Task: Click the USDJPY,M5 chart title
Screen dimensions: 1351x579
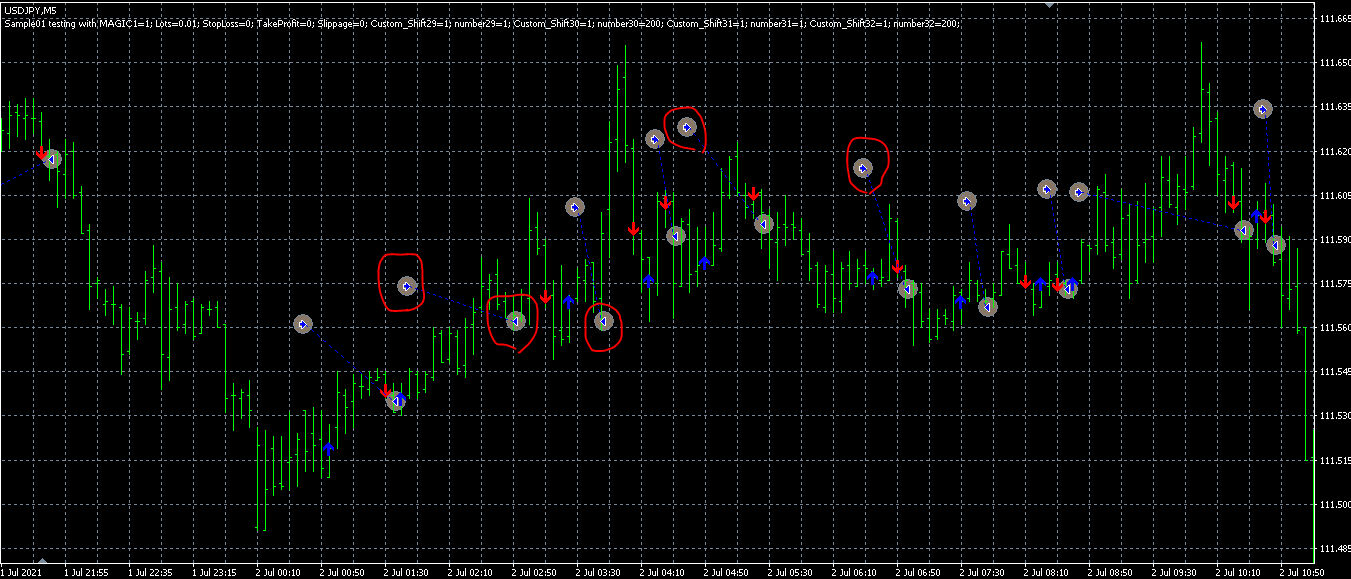Action: 30,10
